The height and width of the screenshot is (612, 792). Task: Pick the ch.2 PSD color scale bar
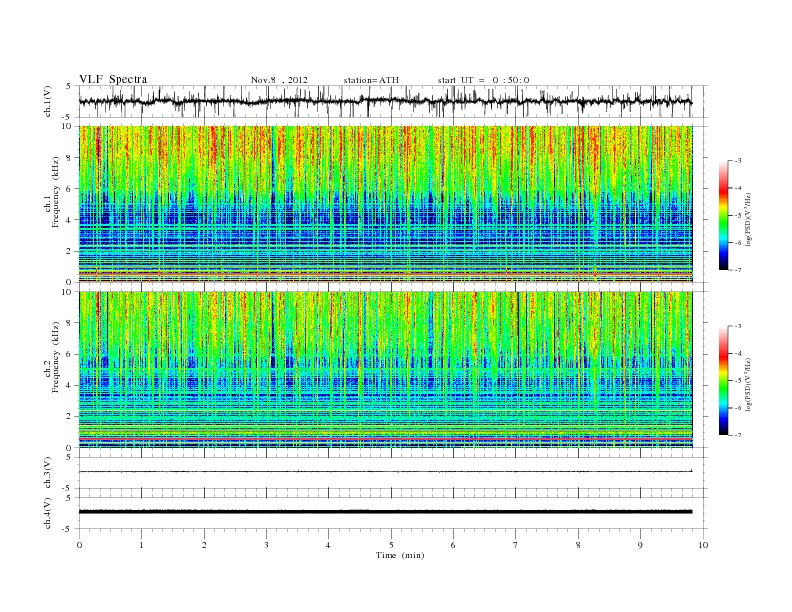[723, 380]
